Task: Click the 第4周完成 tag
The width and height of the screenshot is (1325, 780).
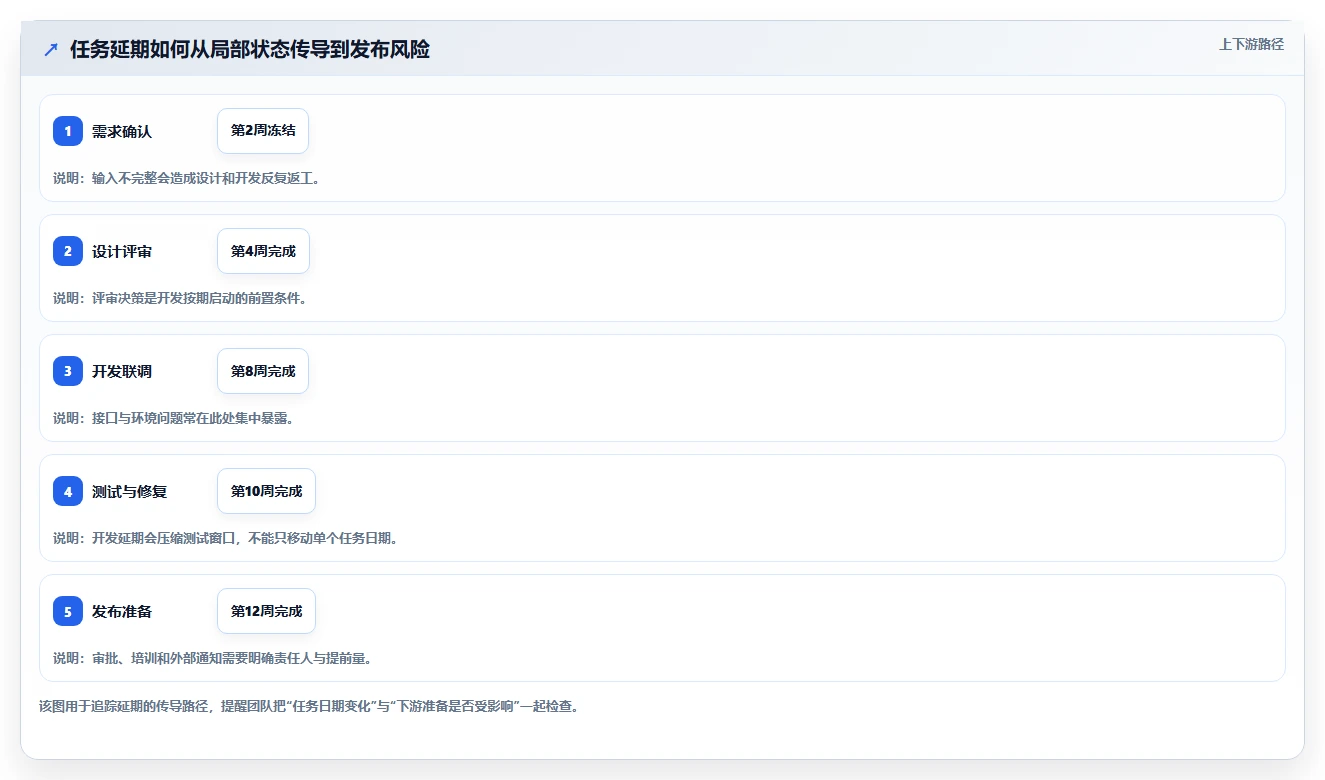Action: pyautogui.click(x=263, y=251)
